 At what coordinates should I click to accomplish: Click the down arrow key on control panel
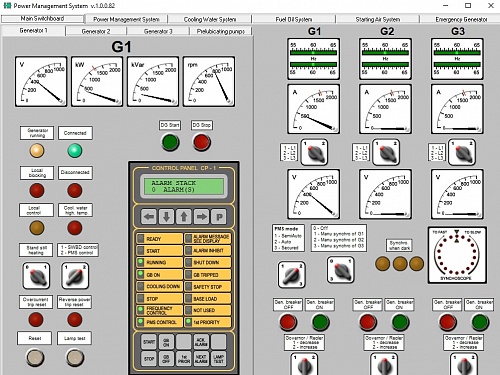pos(166,217)
